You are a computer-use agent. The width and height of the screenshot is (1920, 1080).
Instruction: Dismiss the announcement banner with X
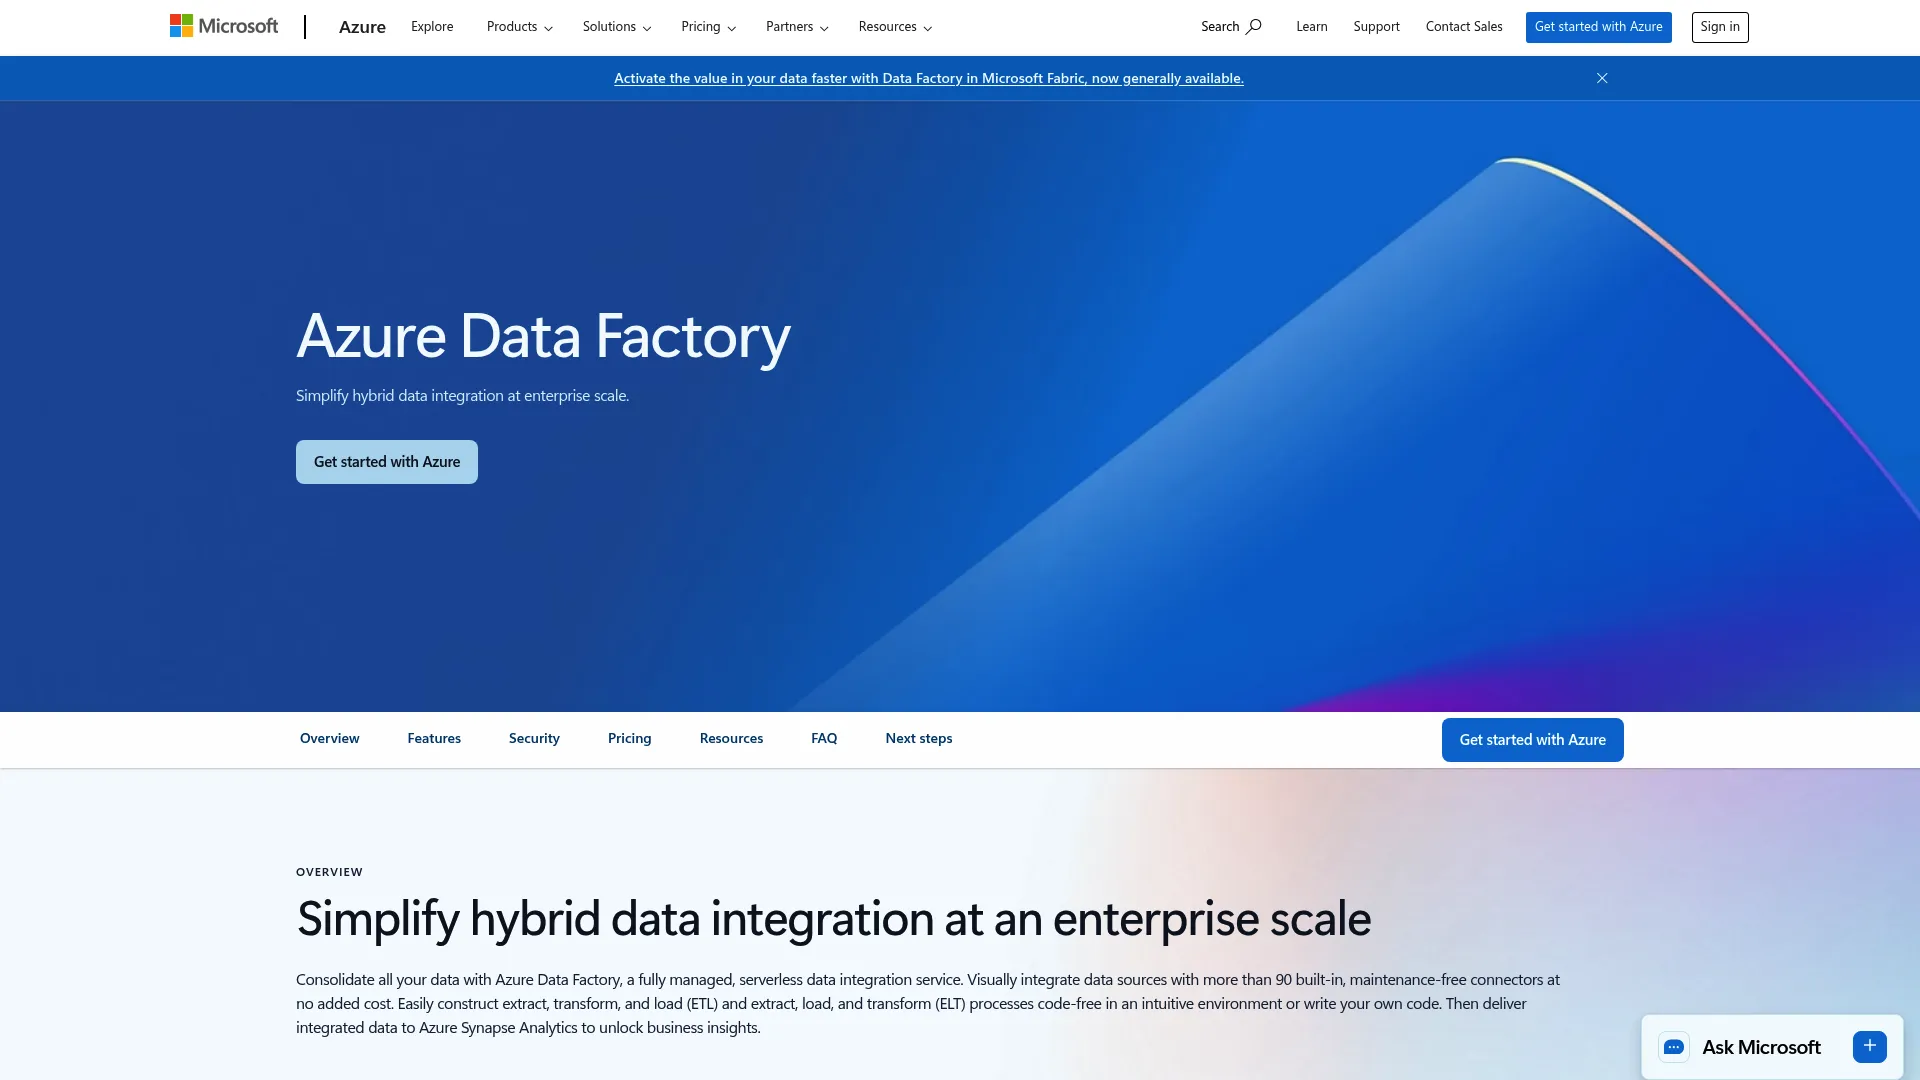[1602, 78]
